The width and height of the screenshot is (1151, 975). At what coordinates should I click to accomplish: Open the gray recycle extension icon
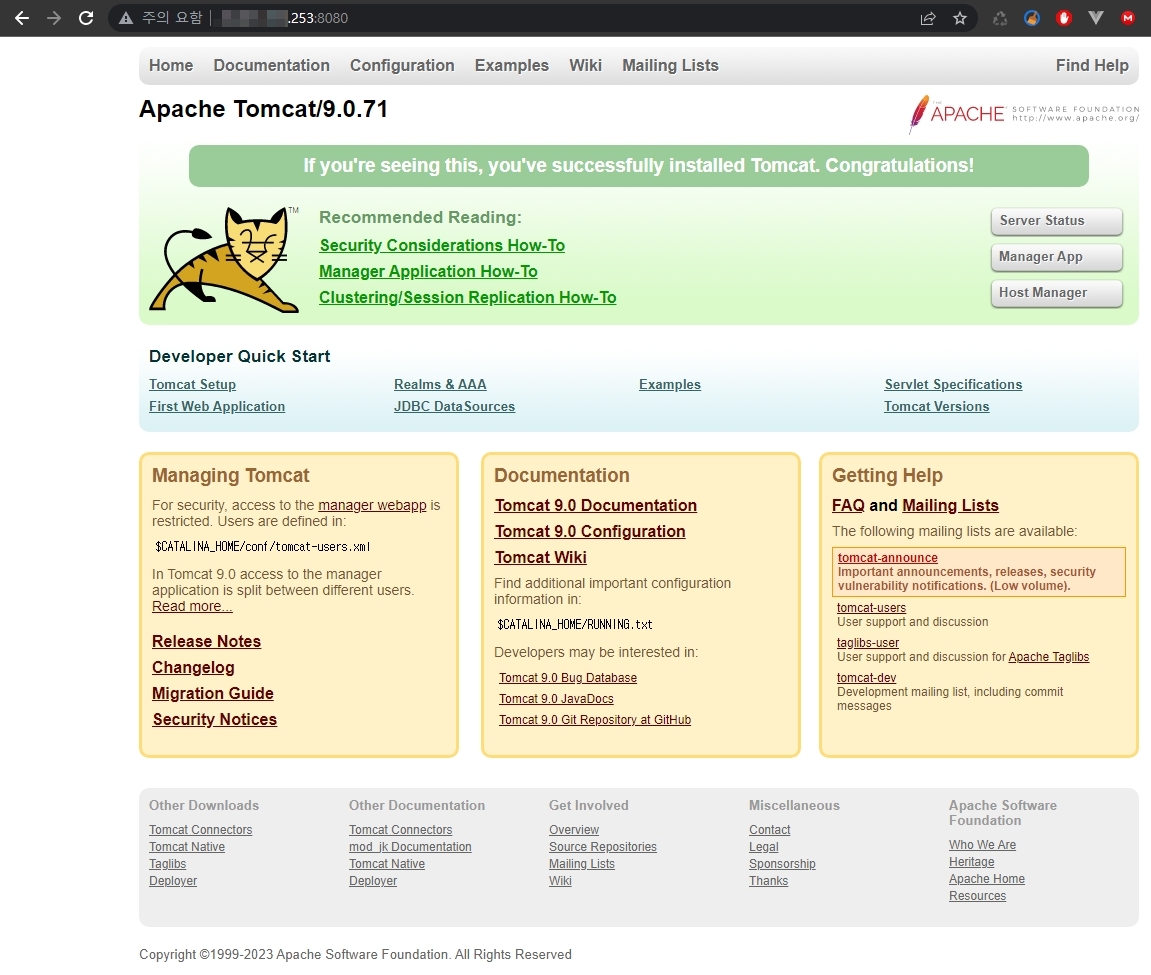point(1000,18)
